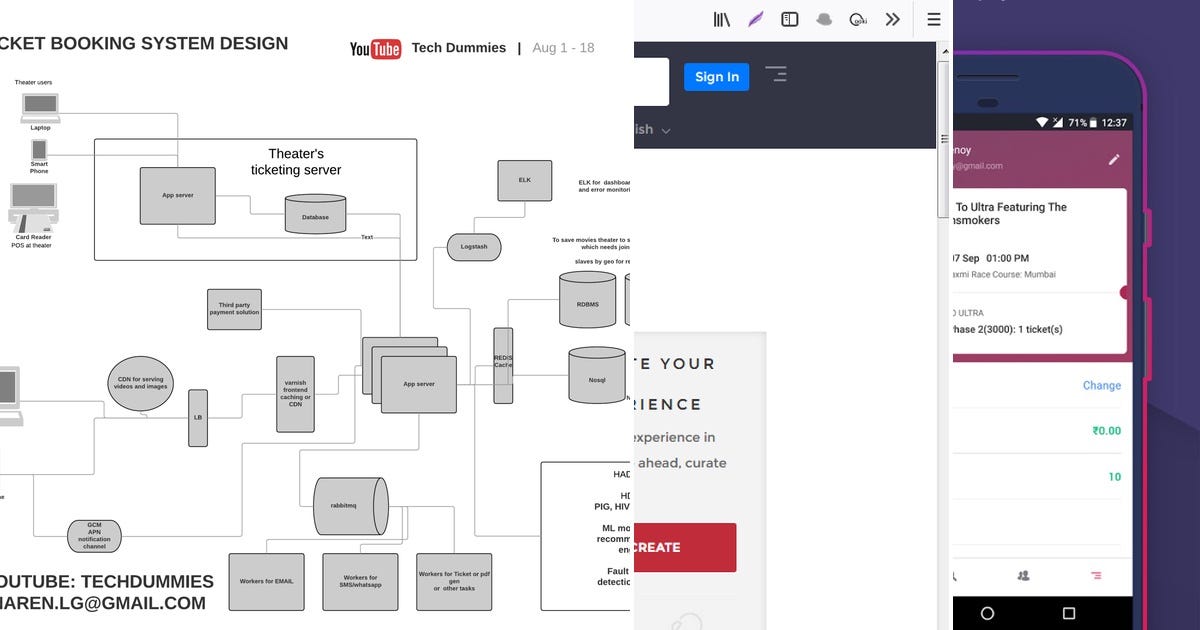
Task: Click the YouTube logo
Action: (374, 47)
